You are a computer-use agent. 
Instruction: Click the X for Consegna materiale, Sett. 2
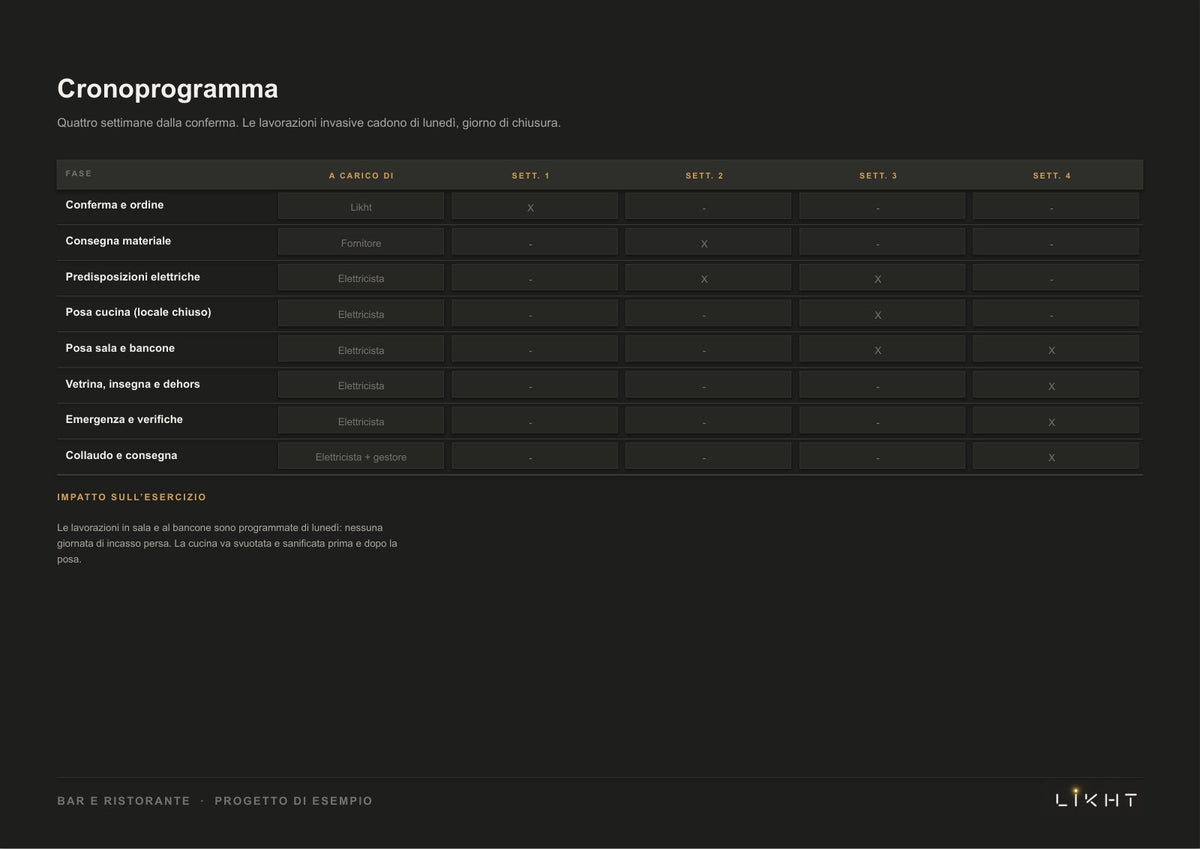704,244
